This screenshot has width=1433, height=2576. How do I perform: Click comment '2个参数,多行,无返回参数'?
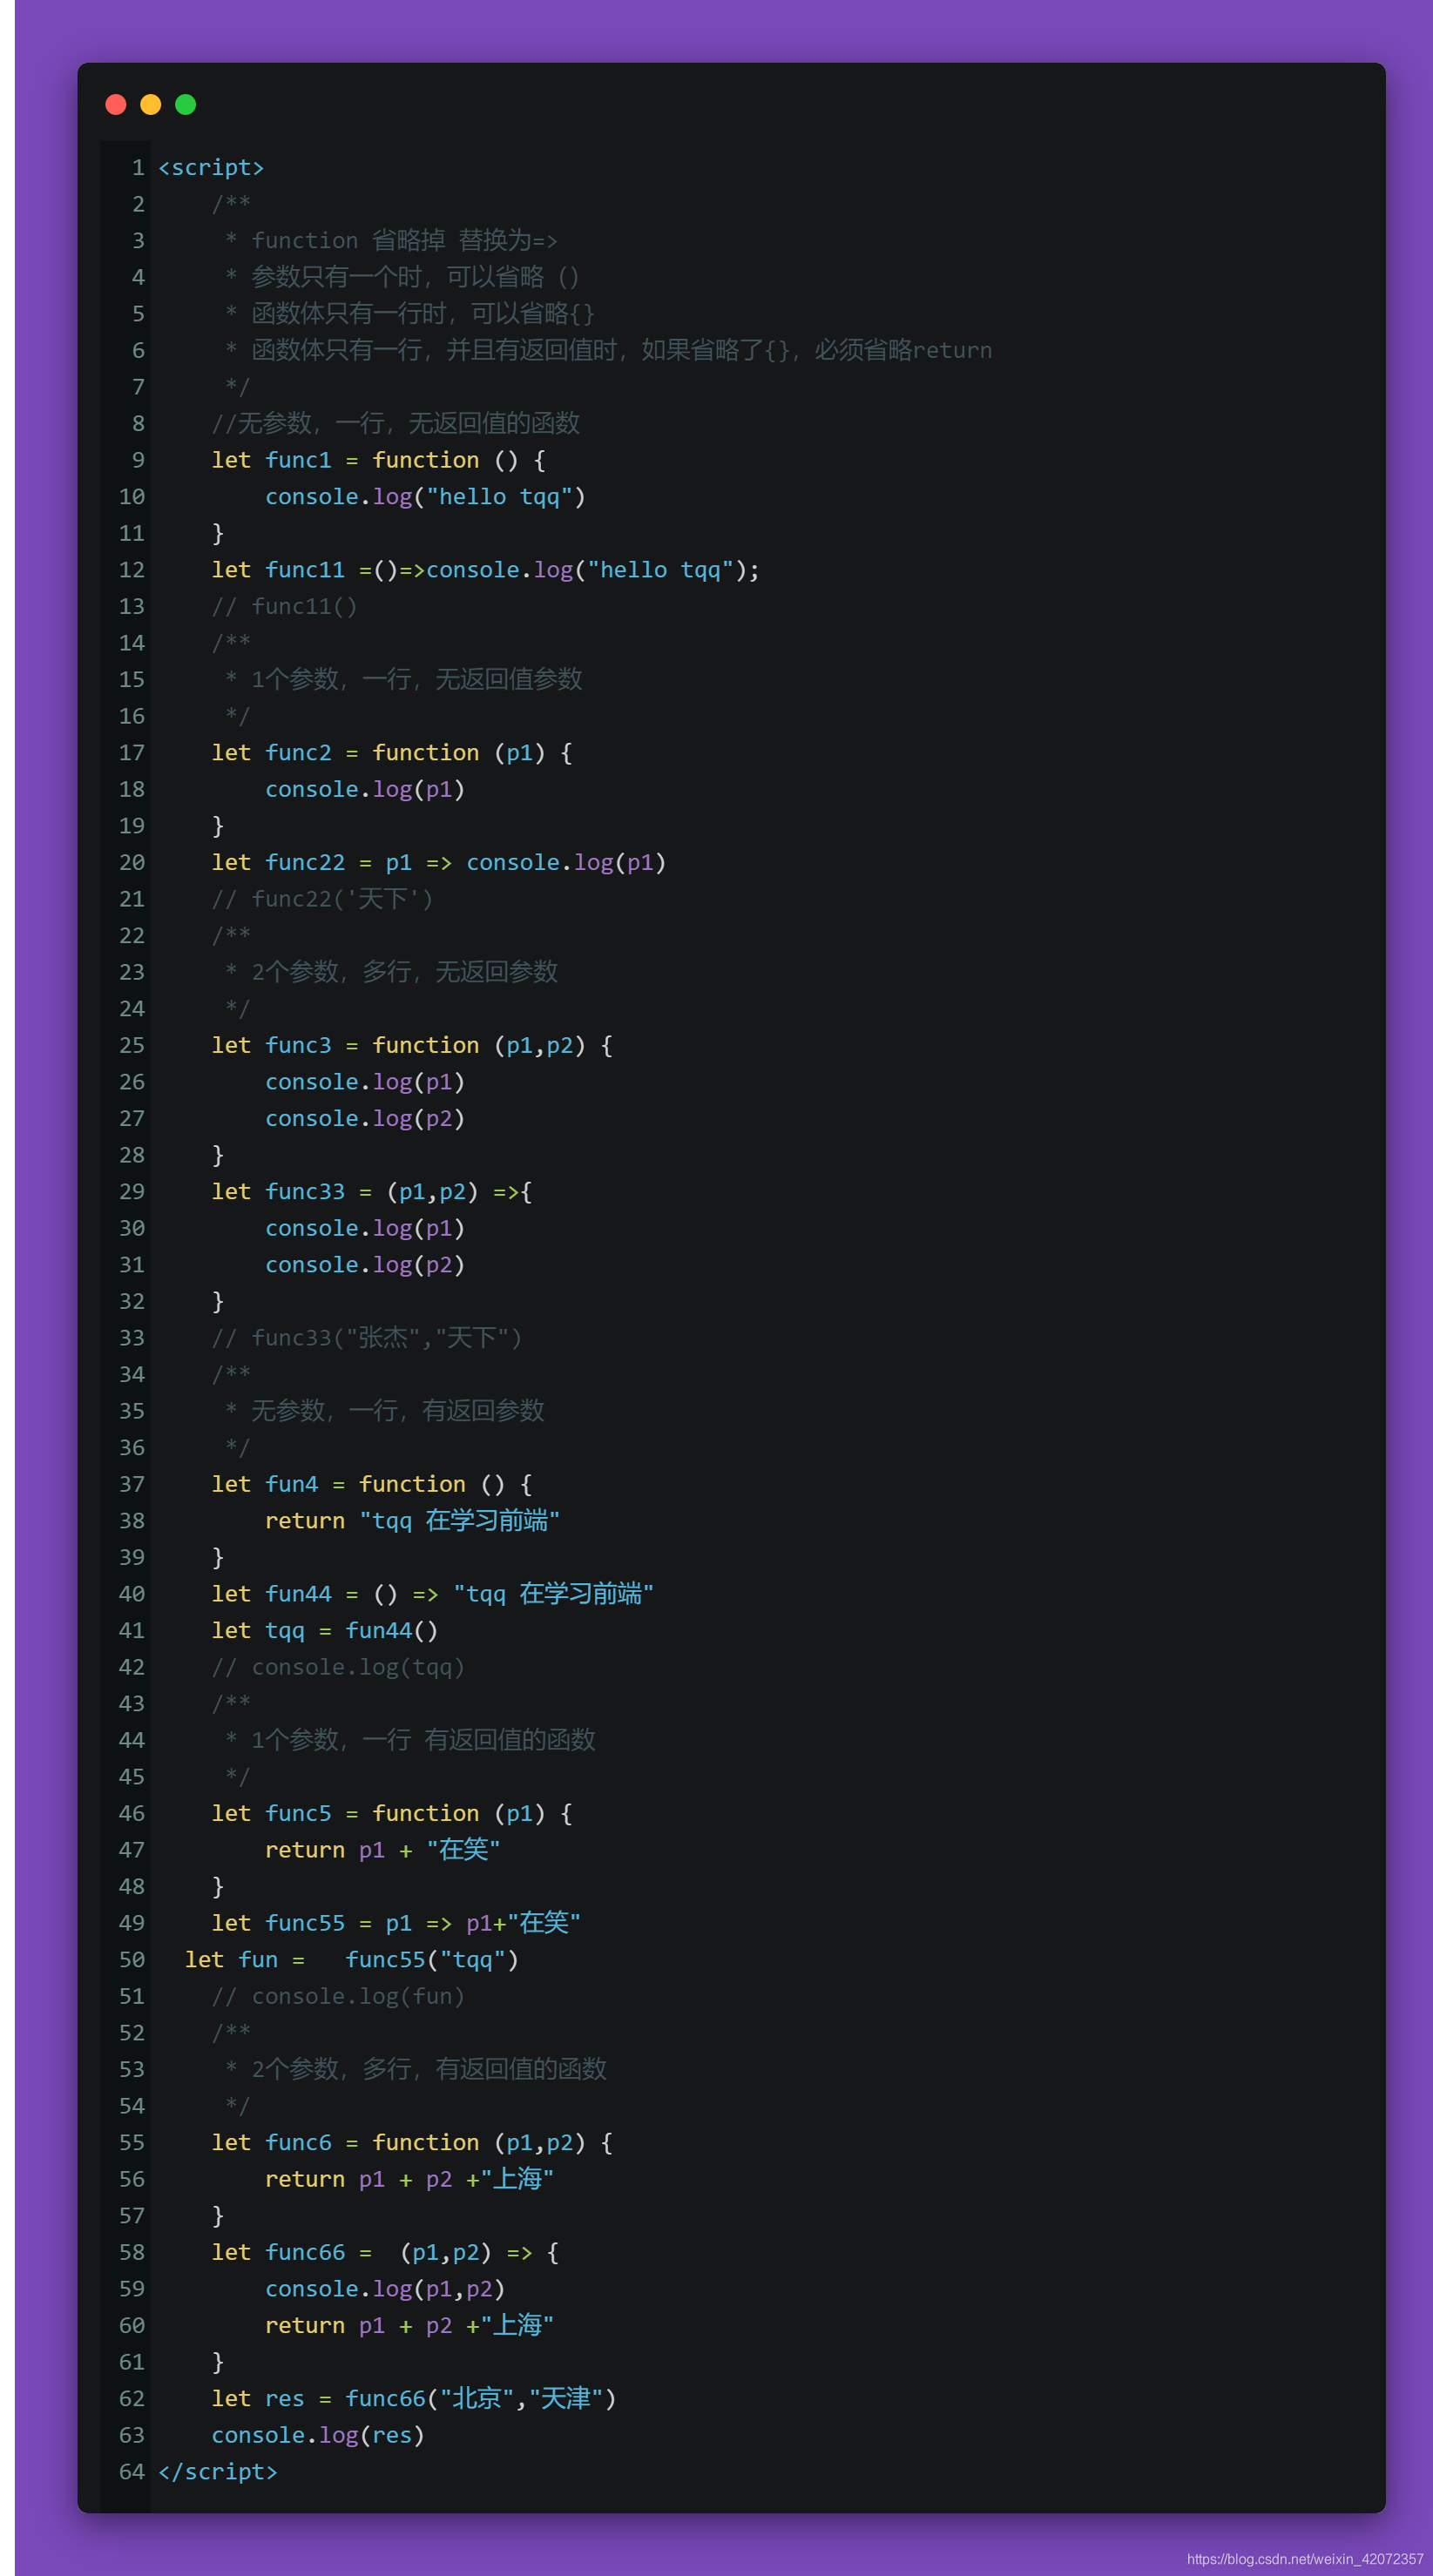point(404,972)
